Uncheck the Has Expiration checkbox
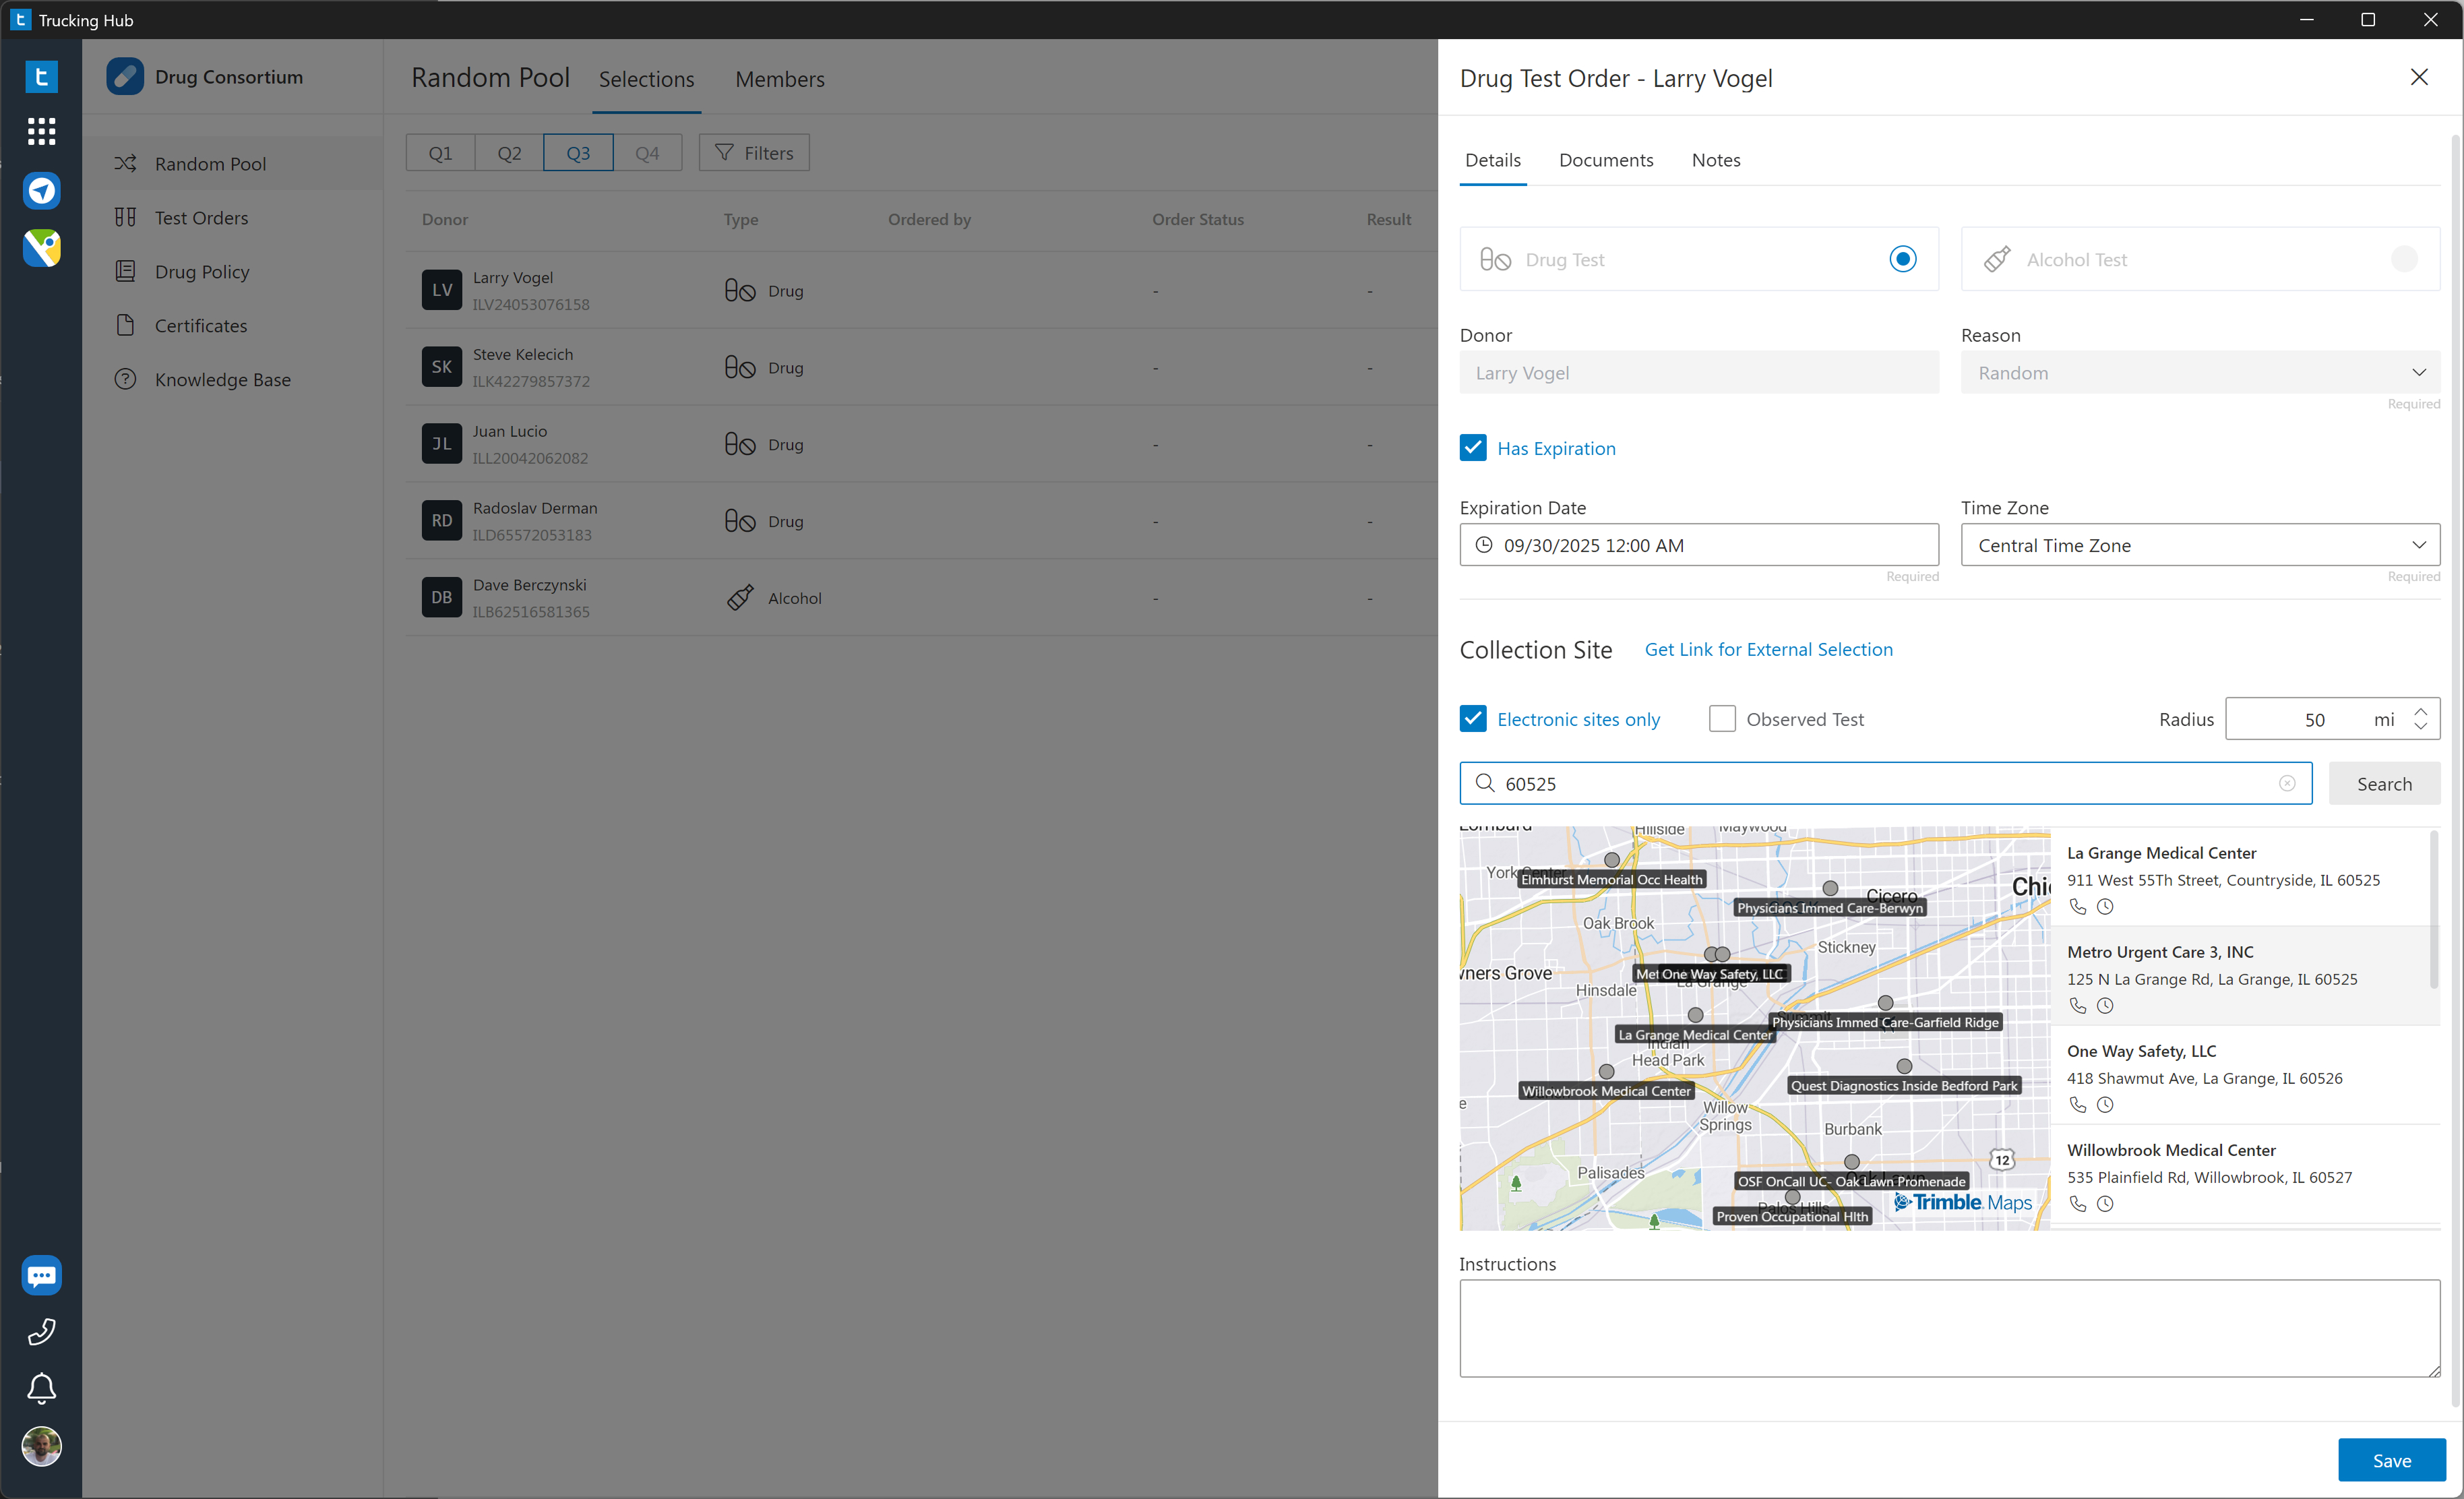 pyautogui.click(x=1472, y=448)
